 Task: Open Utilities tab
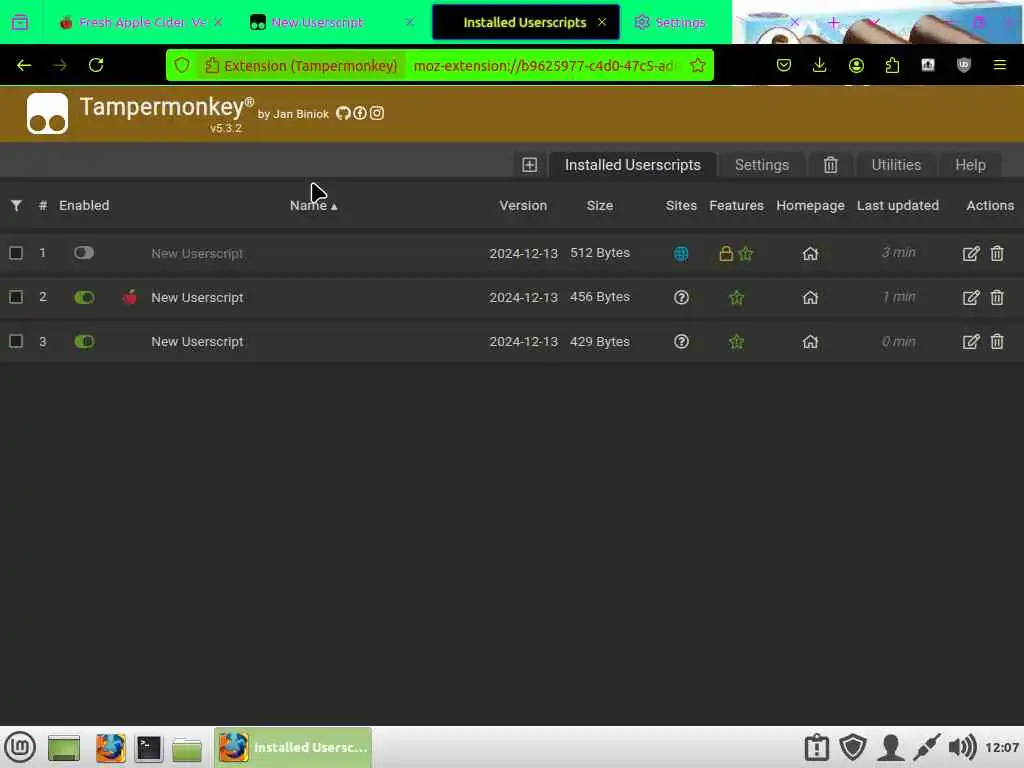pos(896,165)
